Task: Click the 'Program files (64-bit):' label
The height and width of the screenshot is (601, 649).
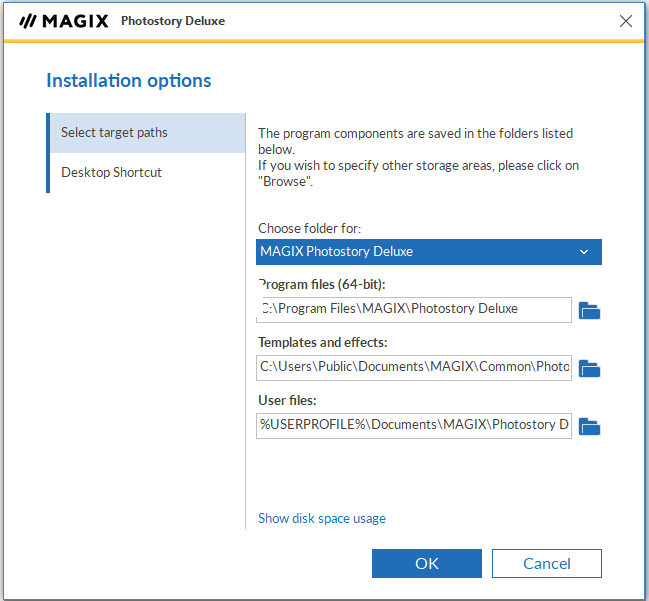Action: pyautogui.click(x=321, y=284)
